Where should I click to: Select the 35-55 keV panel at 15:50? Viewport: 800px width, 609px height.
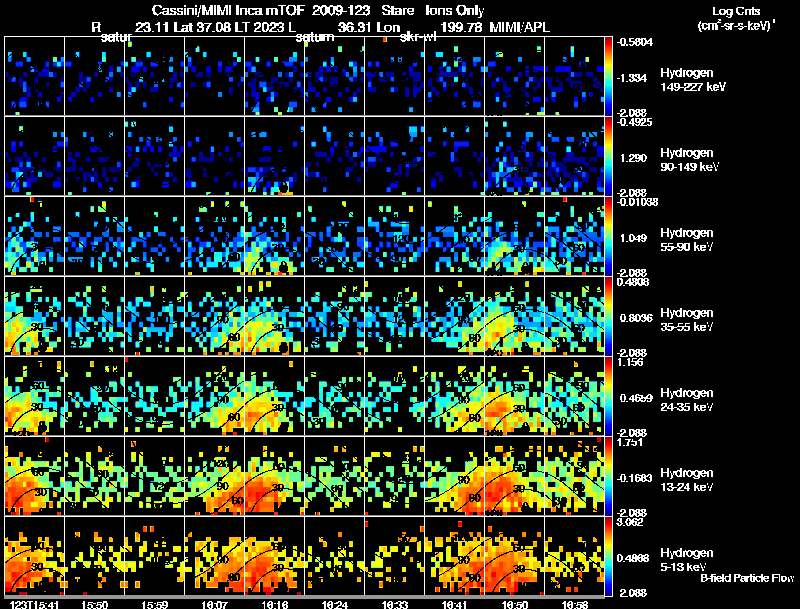(94, 316)
